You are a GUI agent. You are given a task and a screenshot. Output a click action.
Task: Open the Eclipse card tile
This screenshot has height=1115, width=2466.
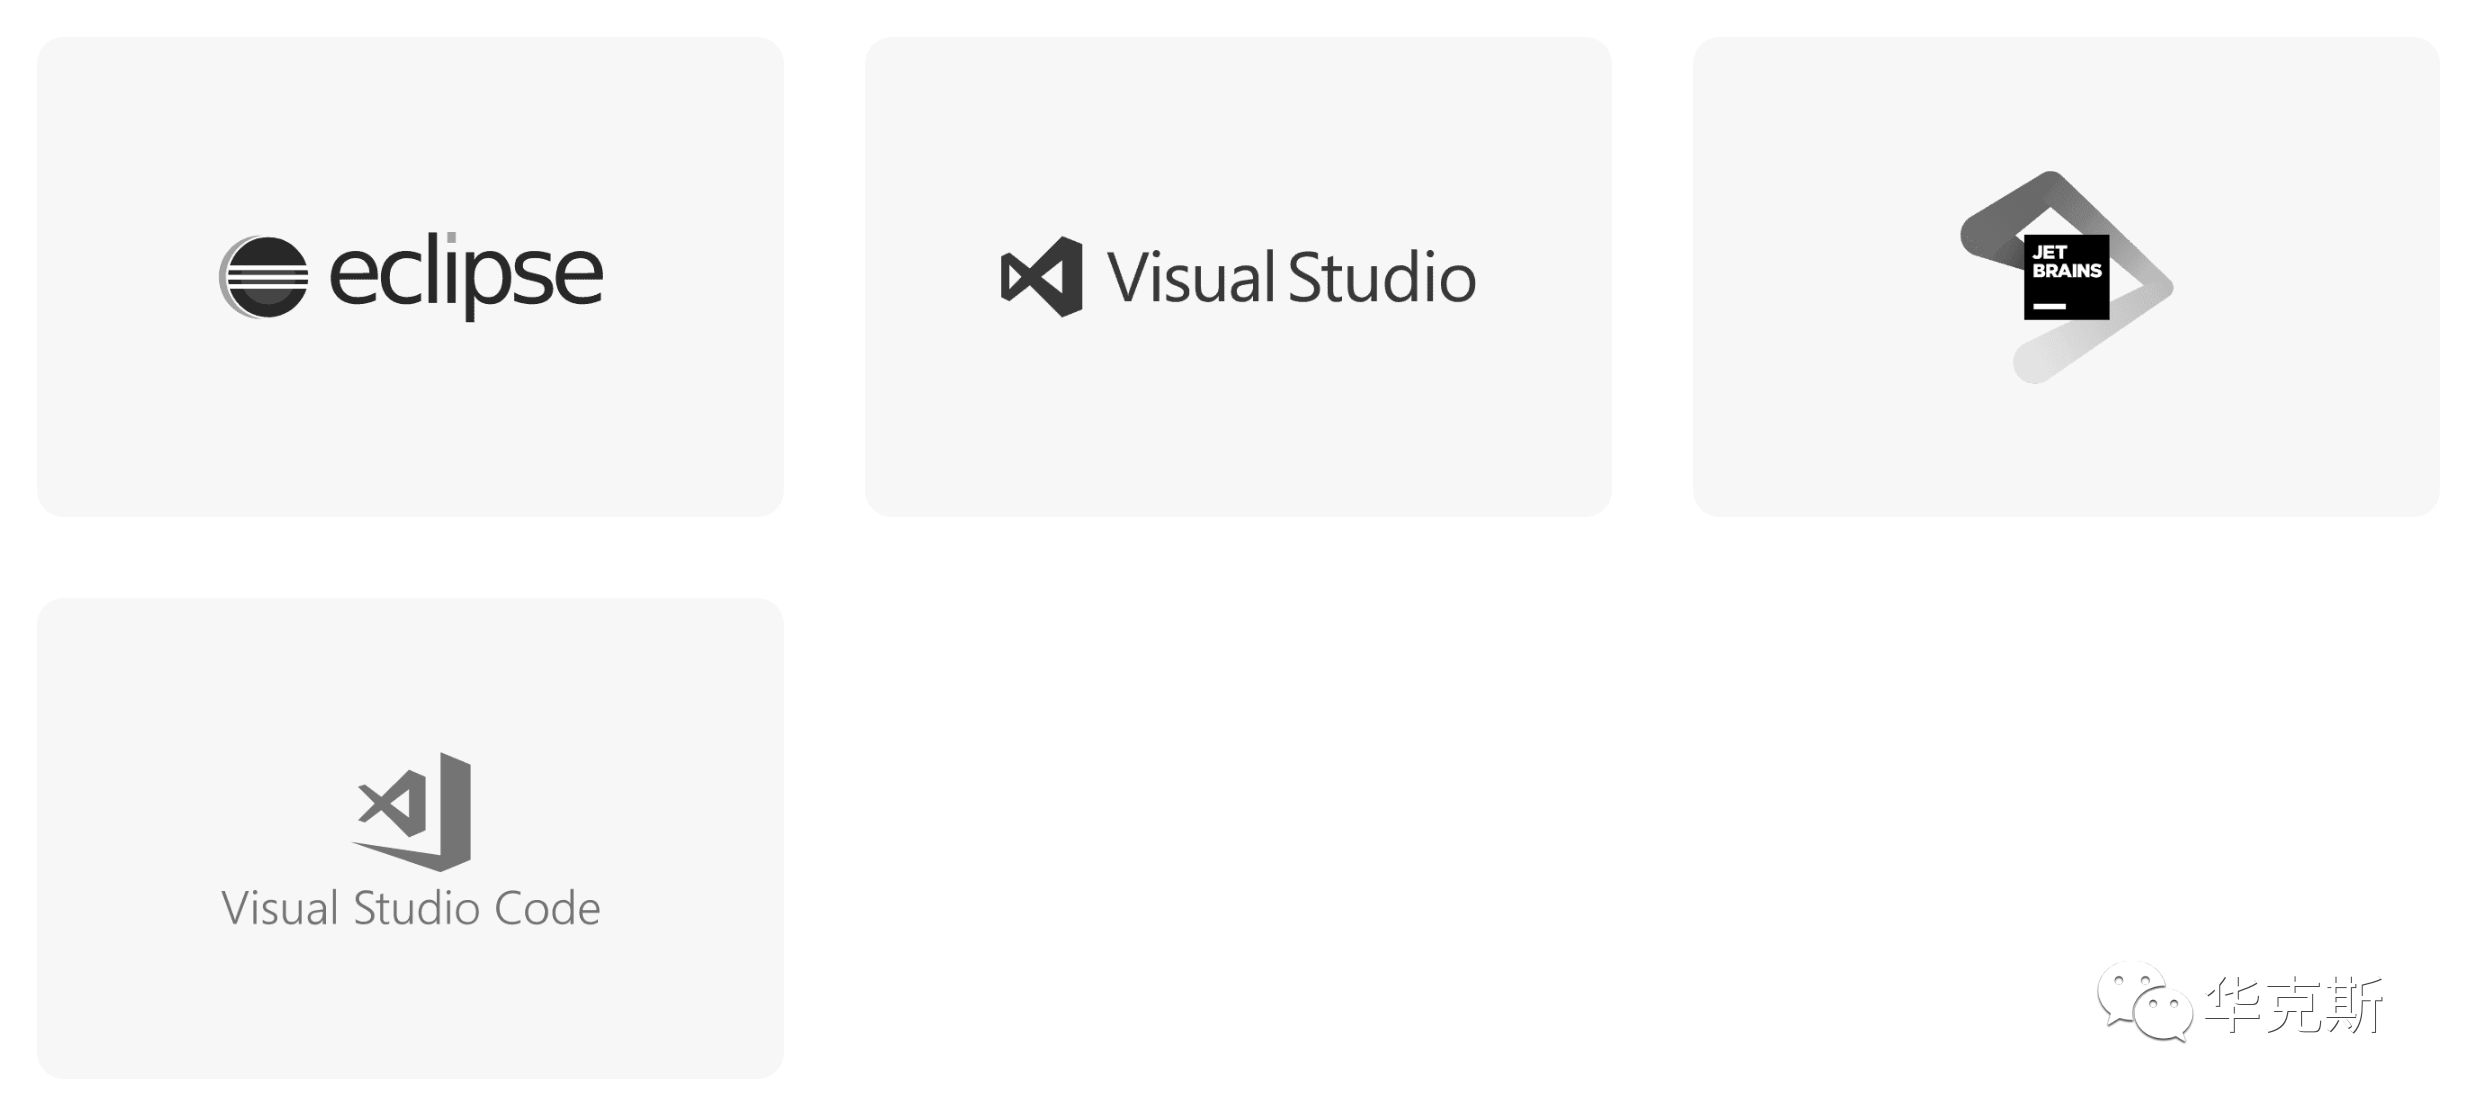pos(410,277)
